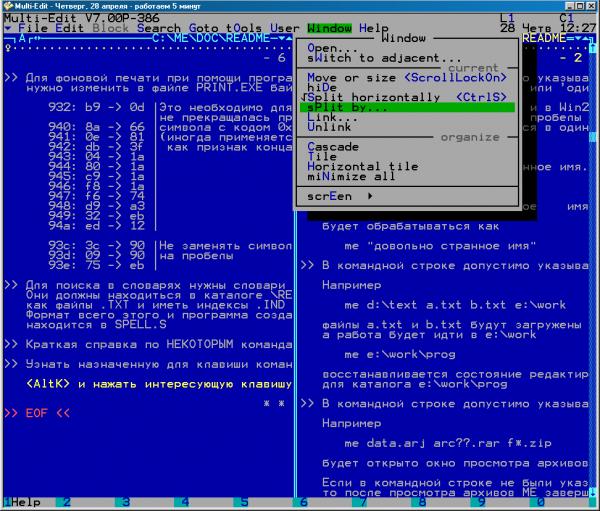
Task: Open the File menu
Action: tap(34, 28)
